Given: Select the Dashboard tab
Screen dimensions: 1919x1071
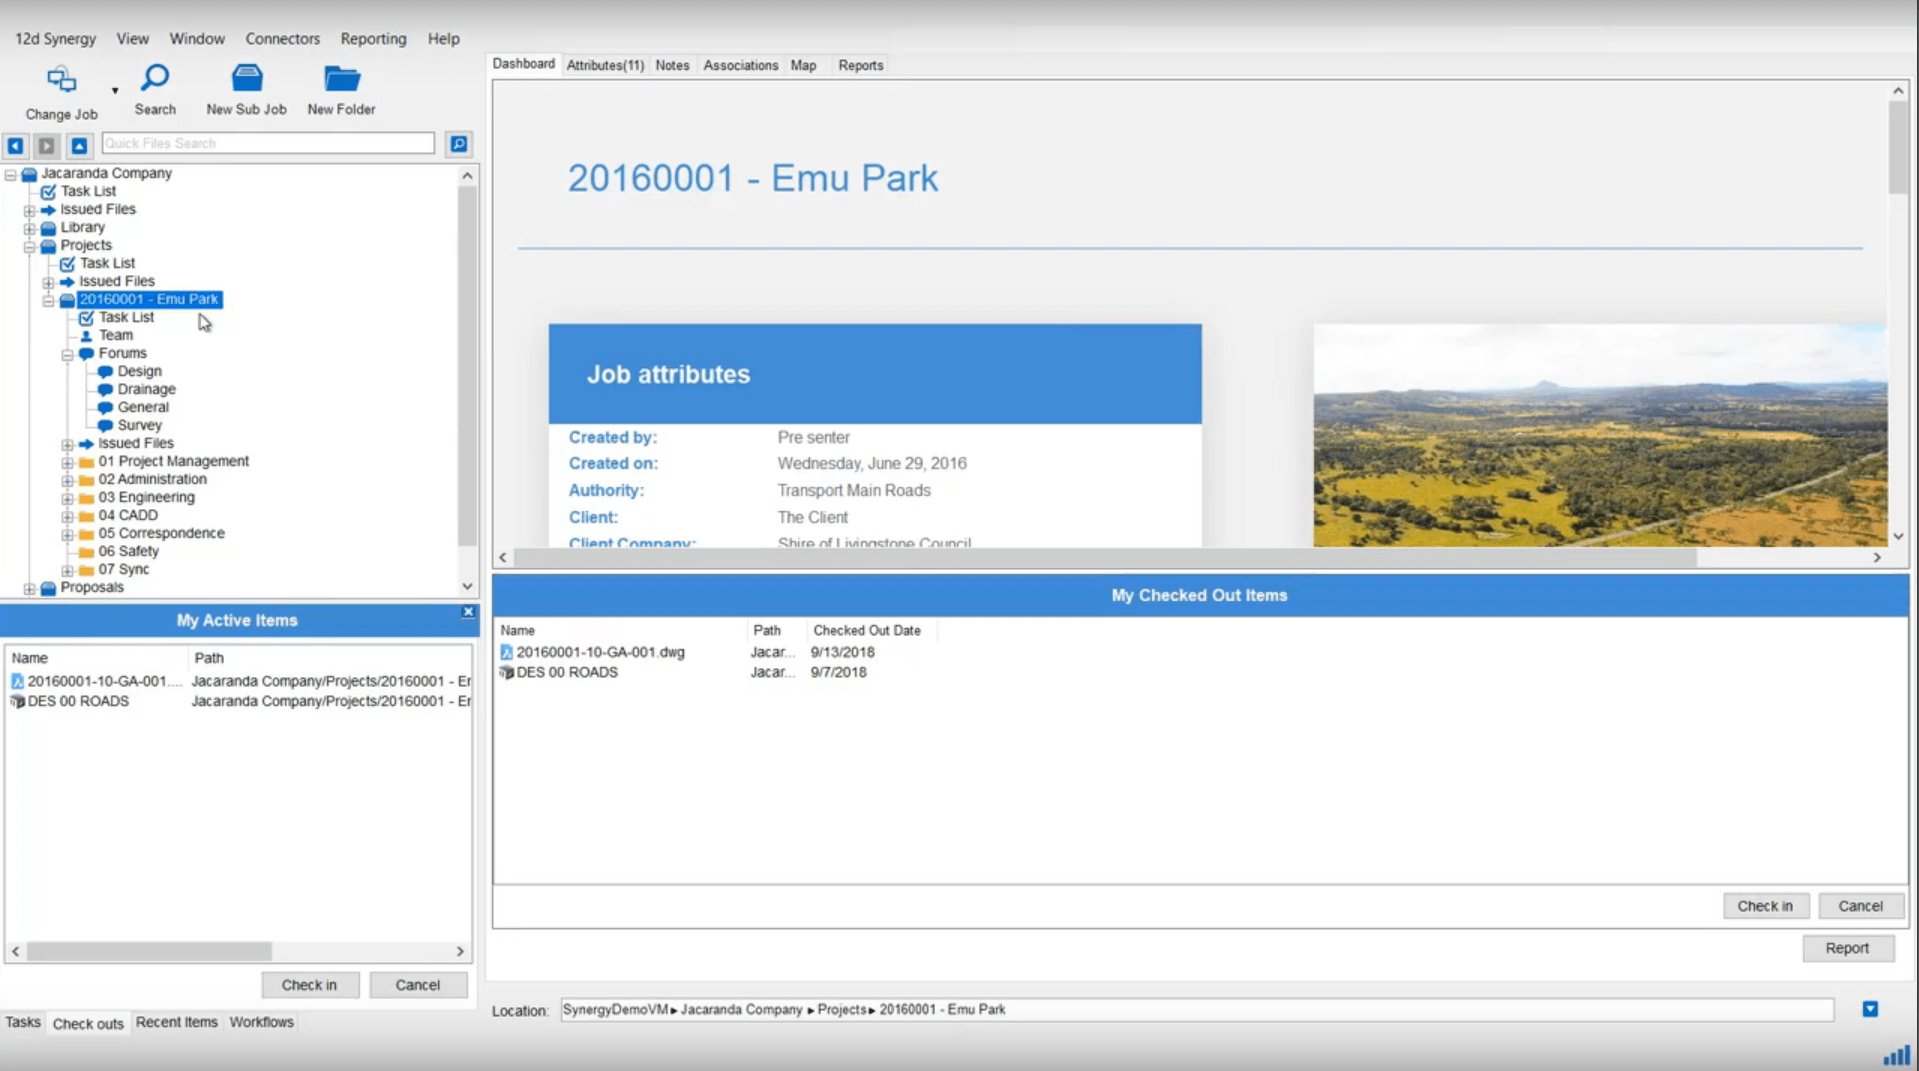Looking at the screenshot, I should coord(523,63).
